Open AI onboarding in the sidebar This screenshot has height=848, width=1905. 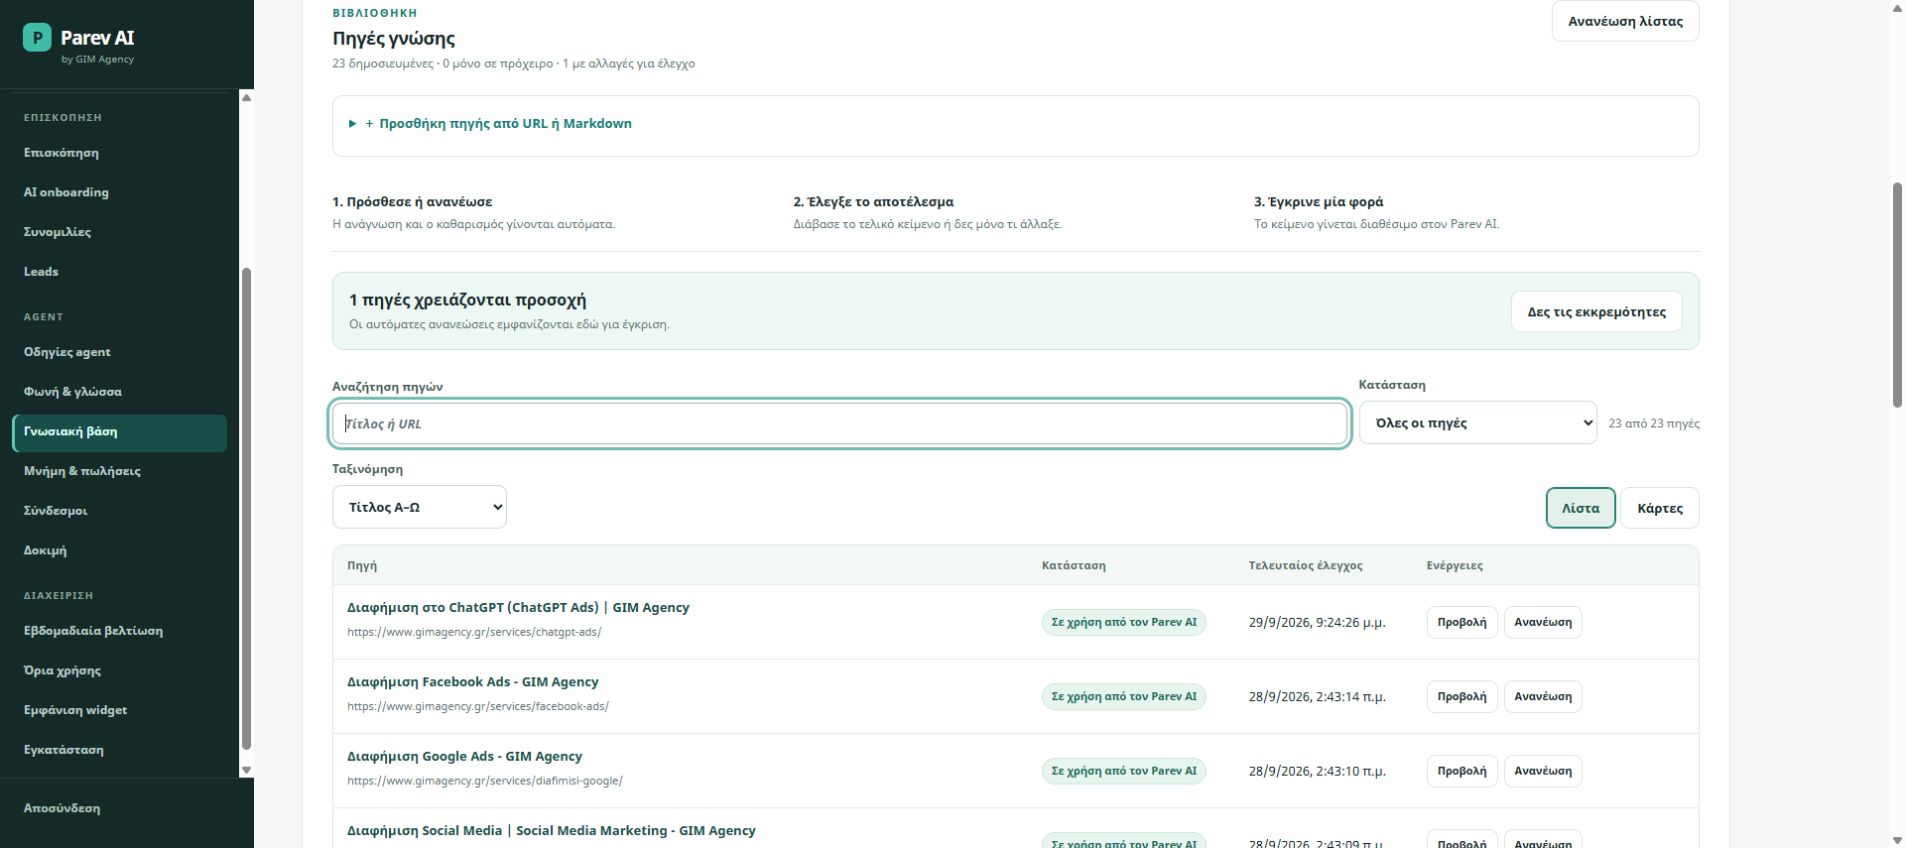pos(66,192)
